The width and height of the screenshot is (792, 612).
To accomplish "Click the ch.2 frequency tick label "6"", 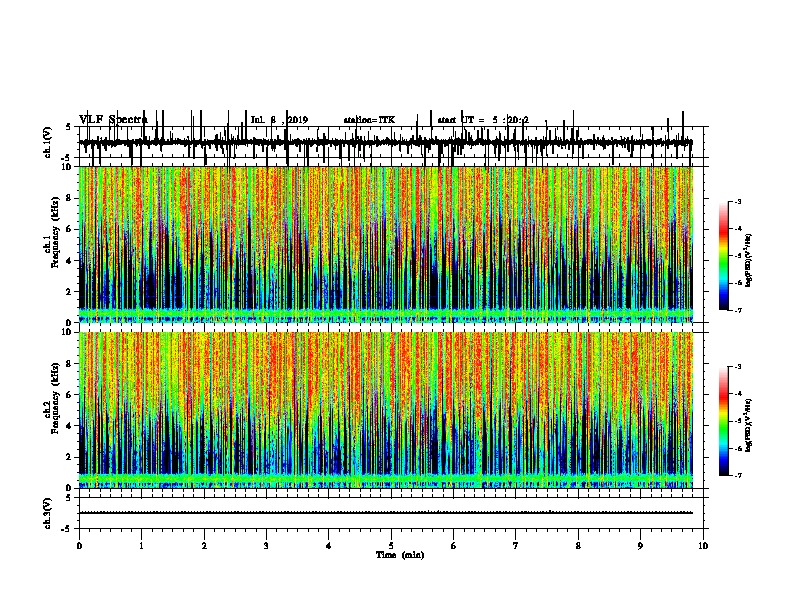I will tap(69, 395).
